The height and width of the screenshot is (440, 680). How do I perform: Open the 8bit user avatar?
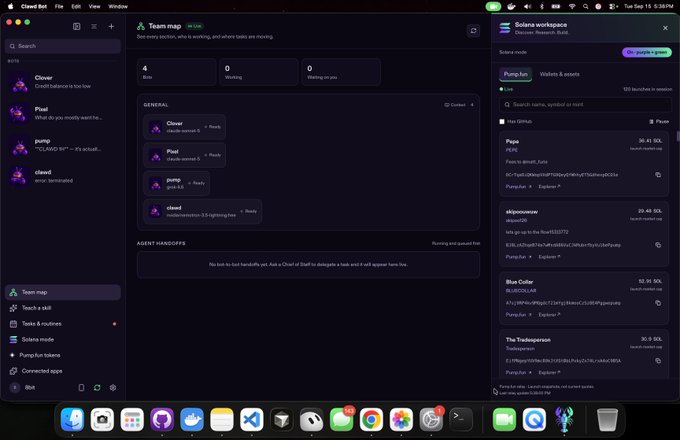coord(15,388)
